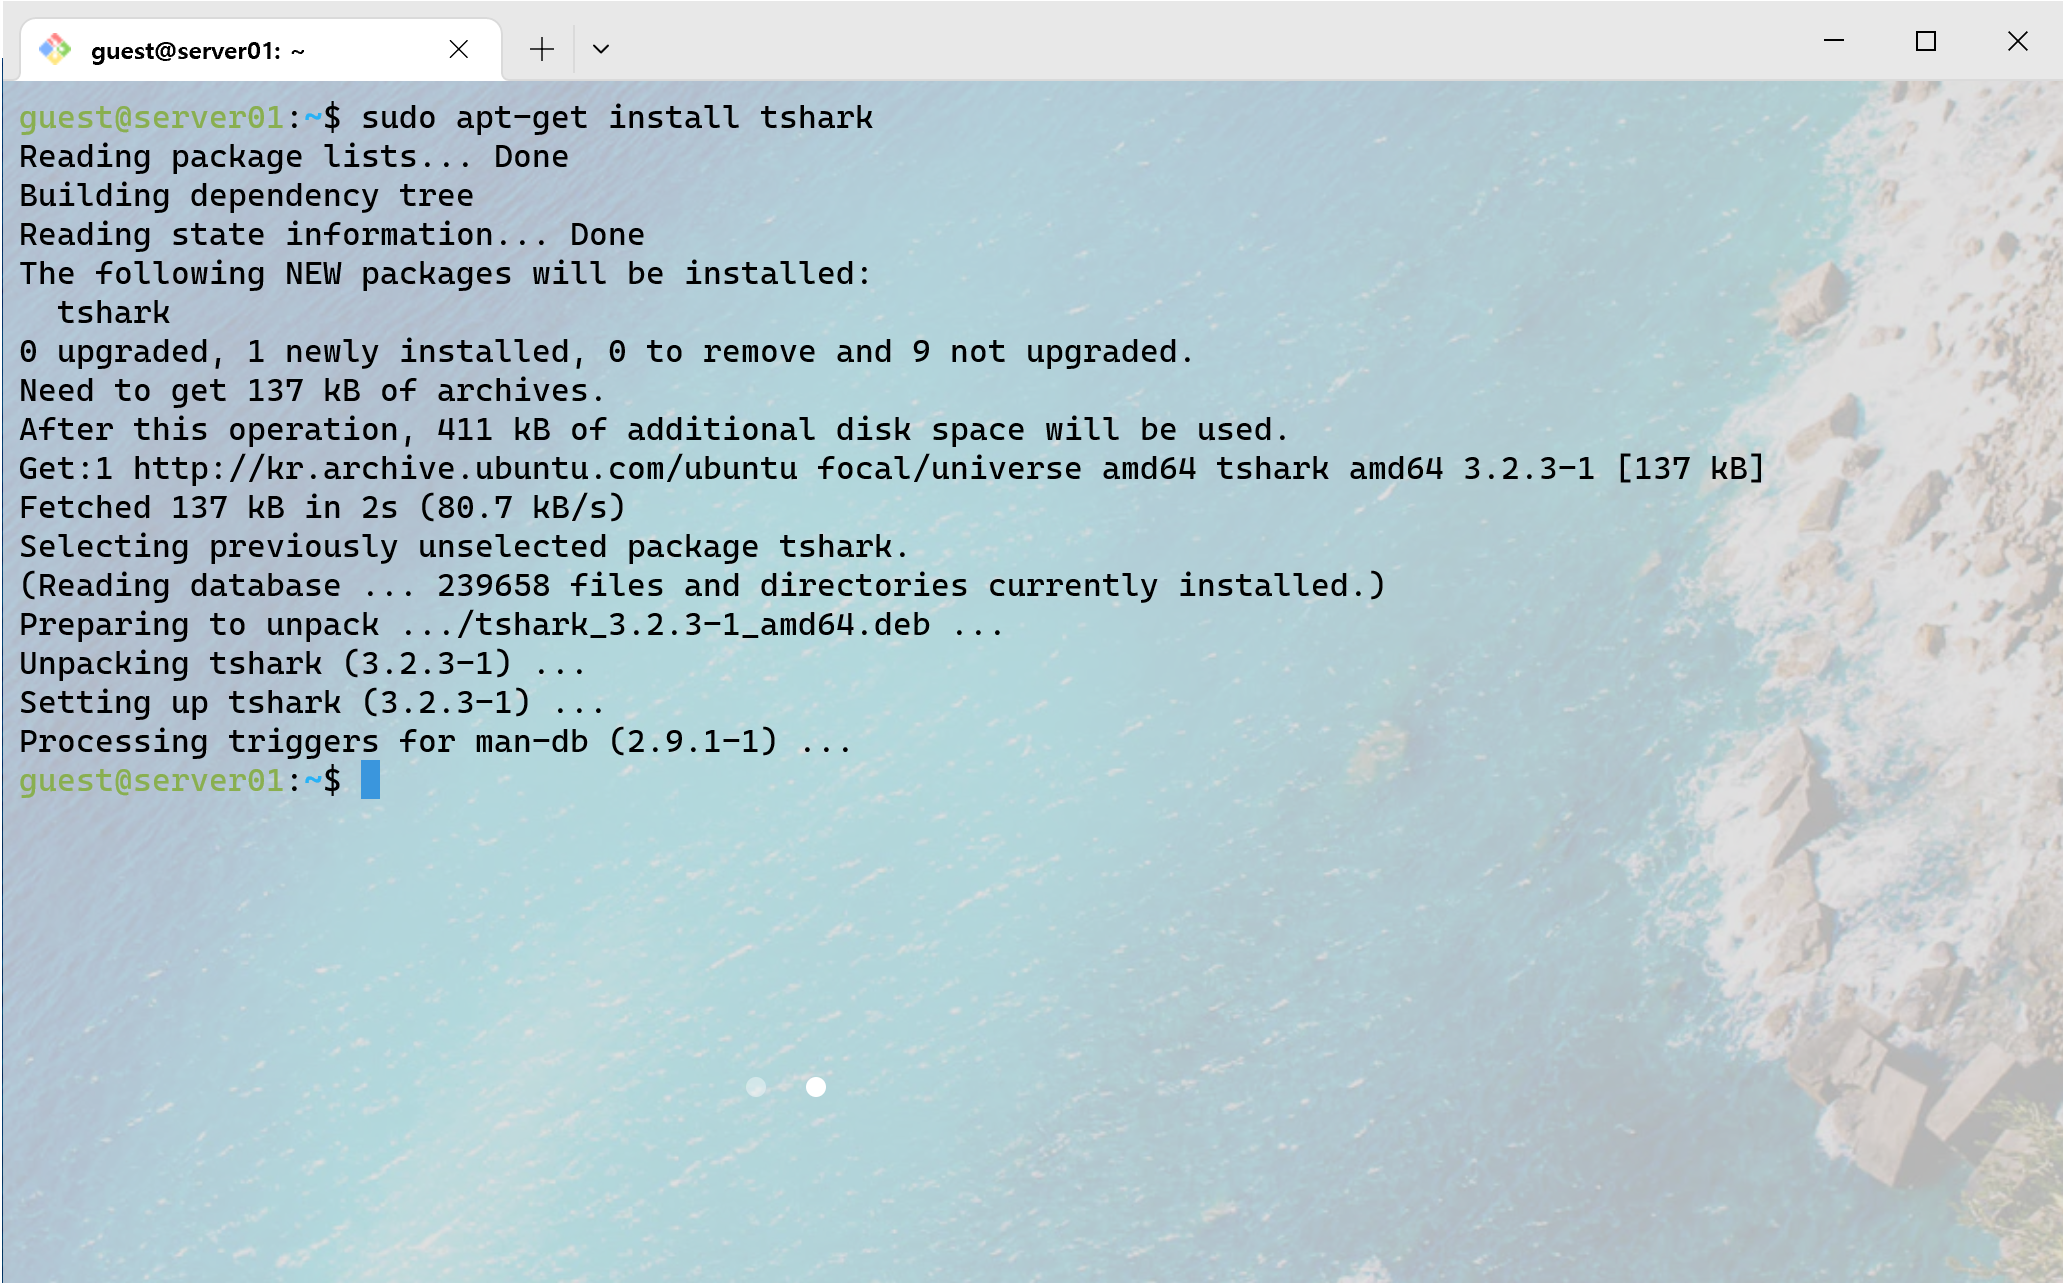The image size is (2064, 1284).
Task: Click the first guest@server01 prompt at top
Action: coord(180,117)
